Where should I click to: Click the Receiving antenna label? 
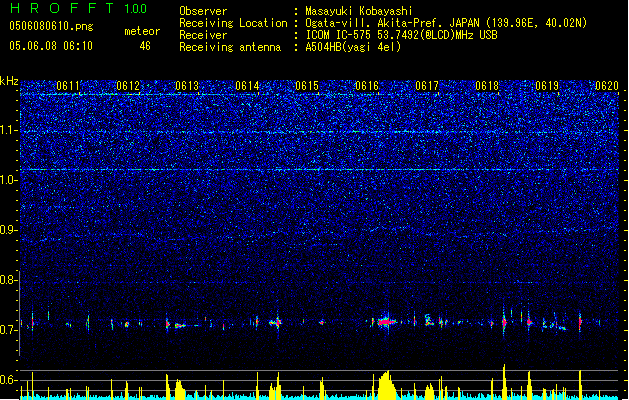point(230,47)
